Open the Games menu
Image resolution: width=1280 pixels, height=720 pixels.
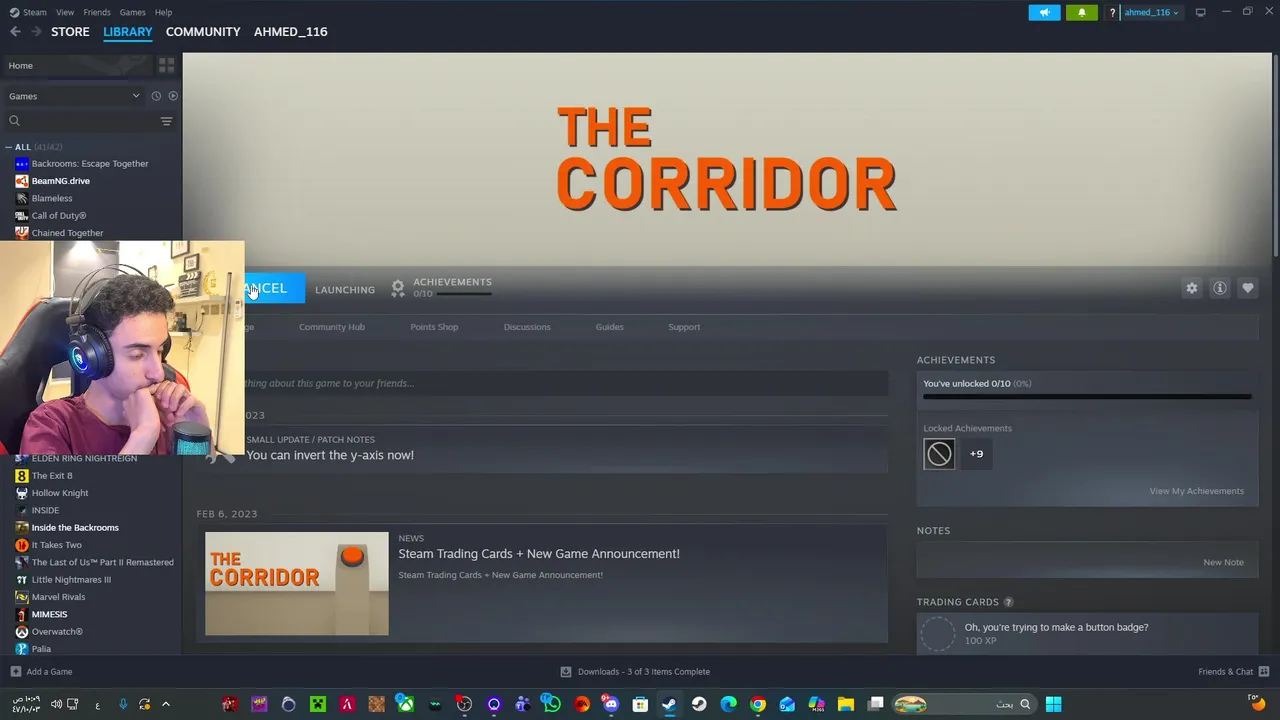pos(132,12)
